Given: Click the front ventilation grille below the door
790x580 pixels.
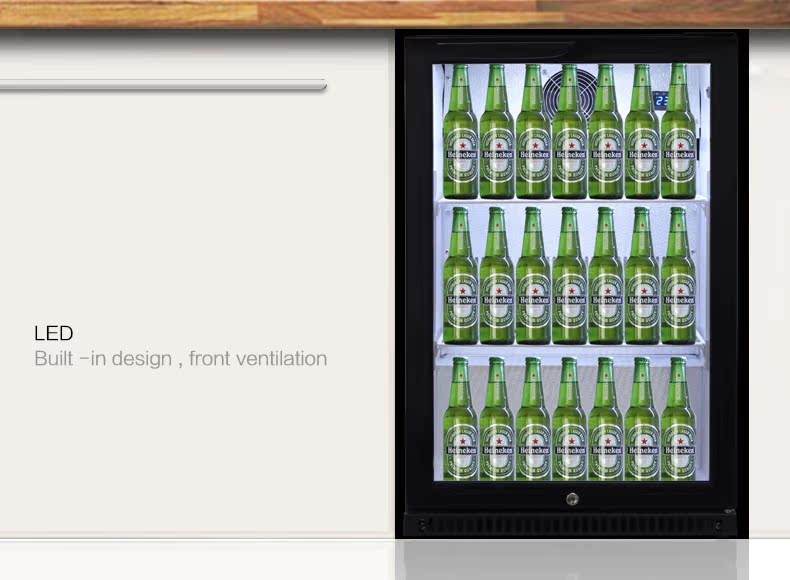Looking at the screenshot, I should pos(572,526).
